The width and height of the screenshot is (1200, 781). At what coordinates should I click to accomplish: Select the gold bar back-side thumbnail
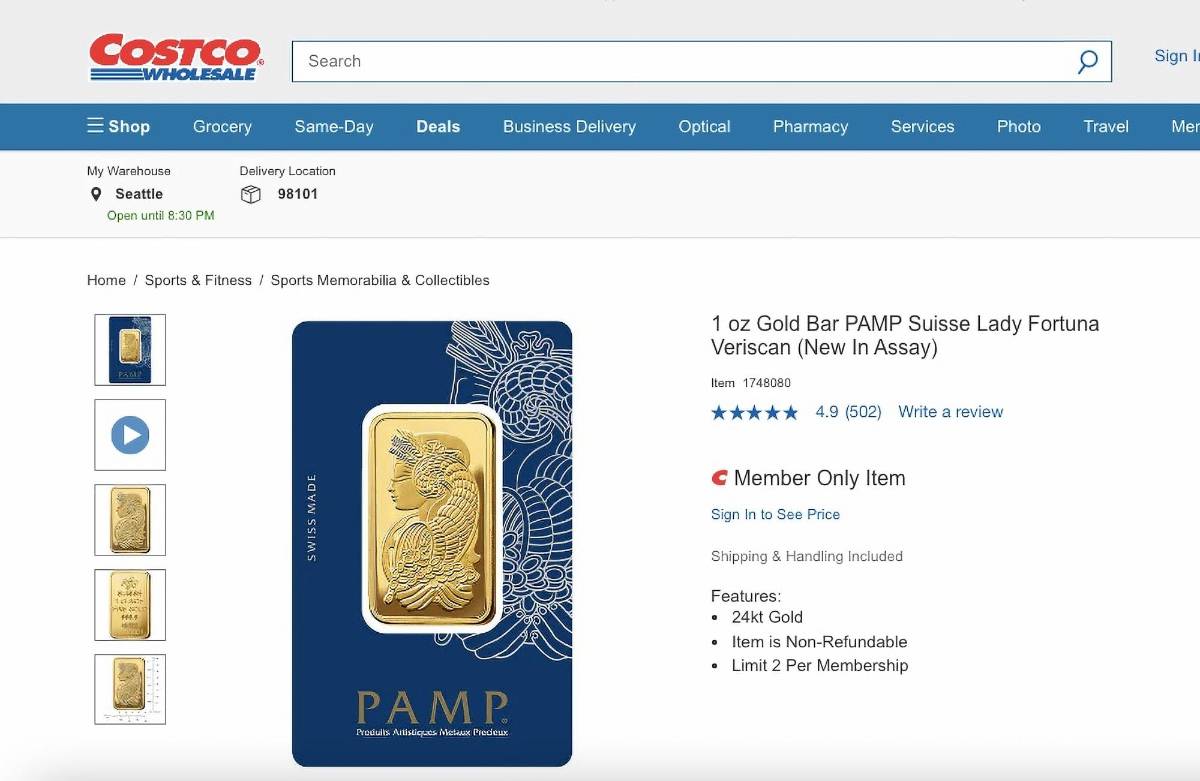130,605
